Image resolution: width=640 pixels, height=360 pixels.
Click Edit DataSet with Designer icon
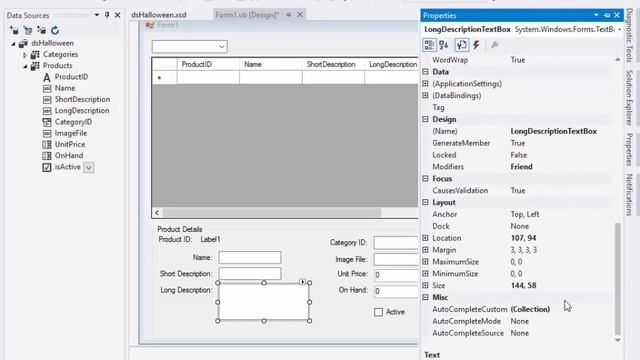(x=28, y=30)
